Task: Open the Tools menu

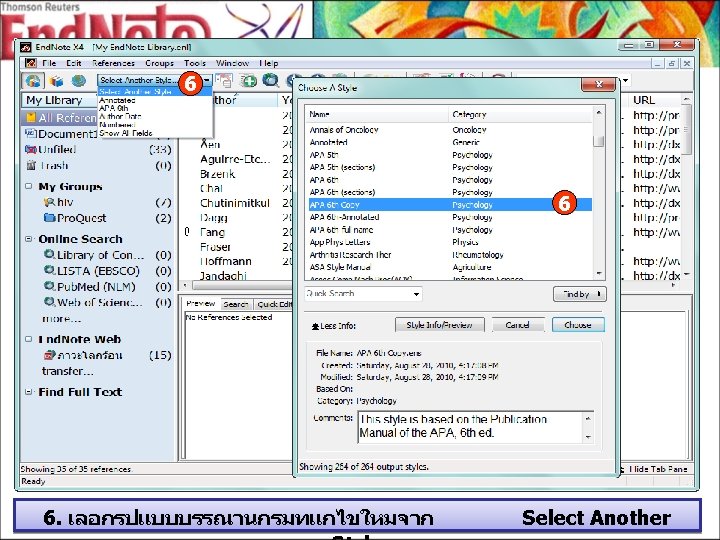Action: (x=195, y=63)
